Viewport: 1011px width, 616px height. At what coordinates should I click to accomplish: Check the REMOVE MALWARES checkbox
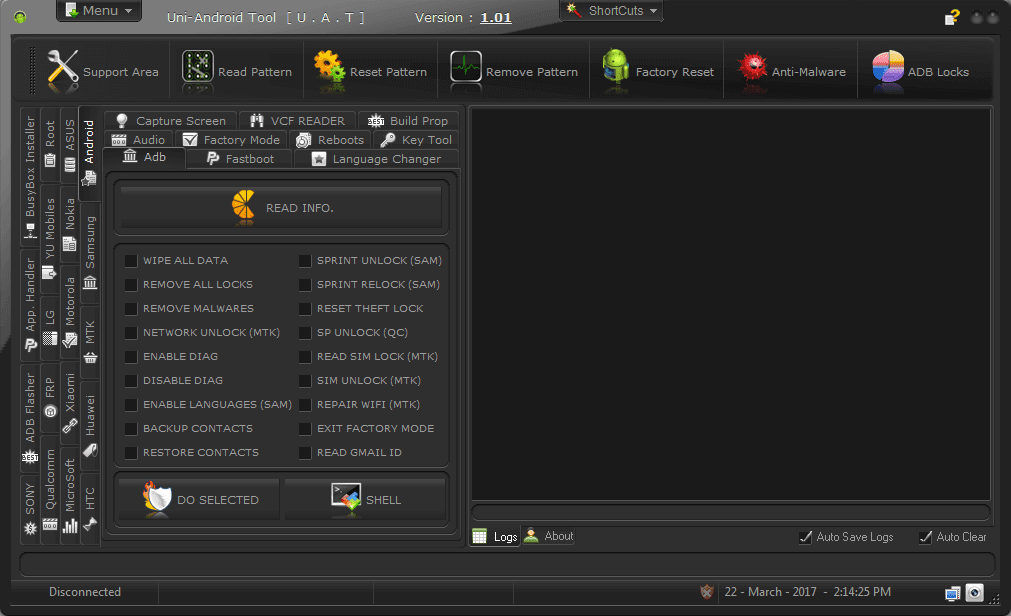coord(131,308)
